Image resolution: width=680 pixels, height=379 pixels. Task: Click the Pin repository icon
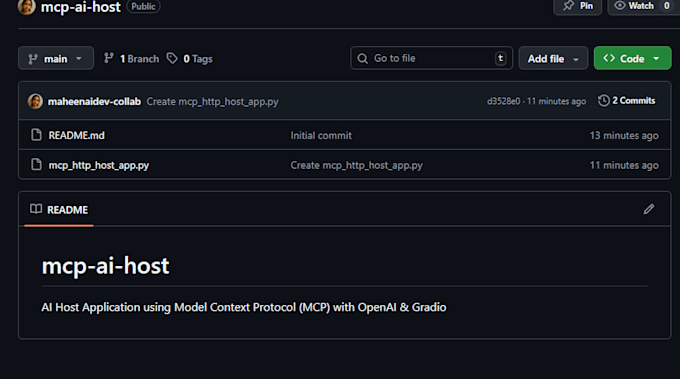(x=568, y=6)
